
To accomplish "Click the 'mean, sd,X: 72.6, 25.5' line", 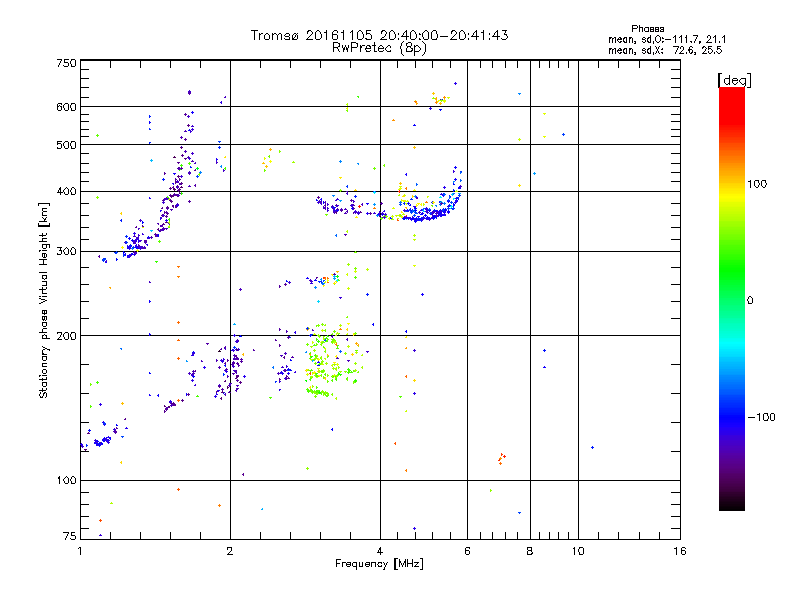I will tap(665, 50).
